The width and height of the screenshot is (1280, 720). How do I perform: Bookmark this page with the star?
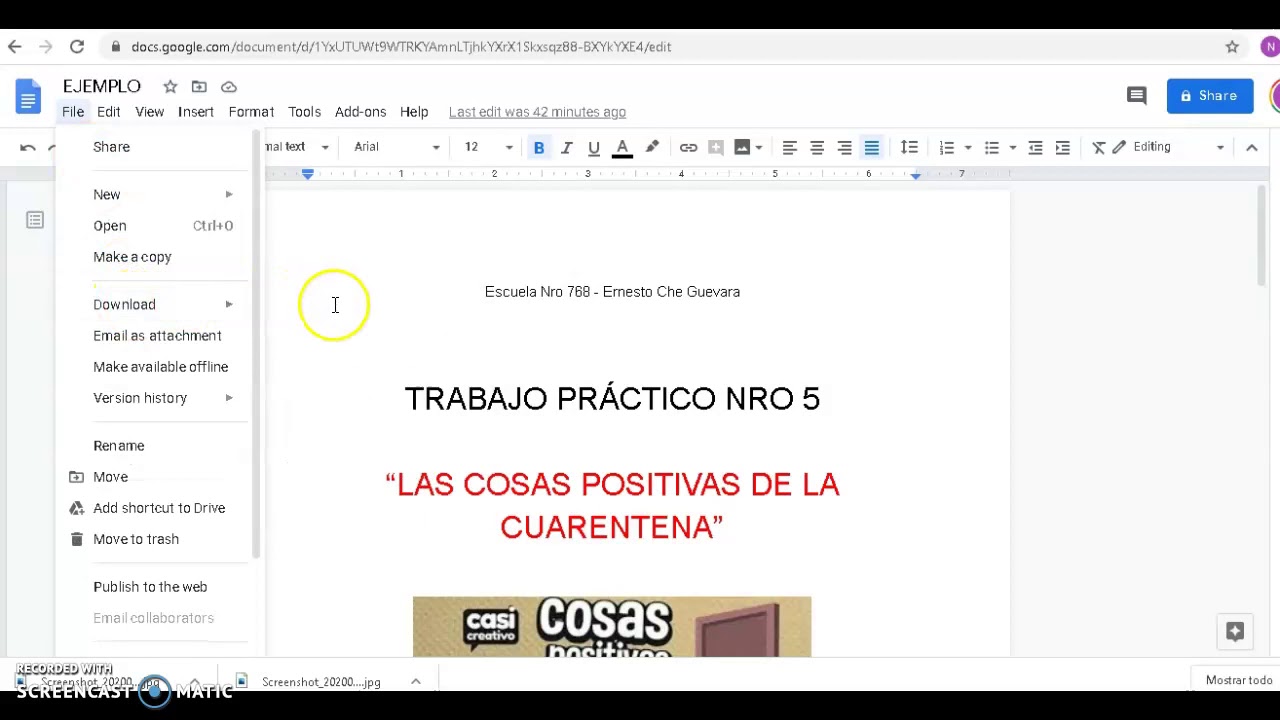click(x=1232, y=47)
